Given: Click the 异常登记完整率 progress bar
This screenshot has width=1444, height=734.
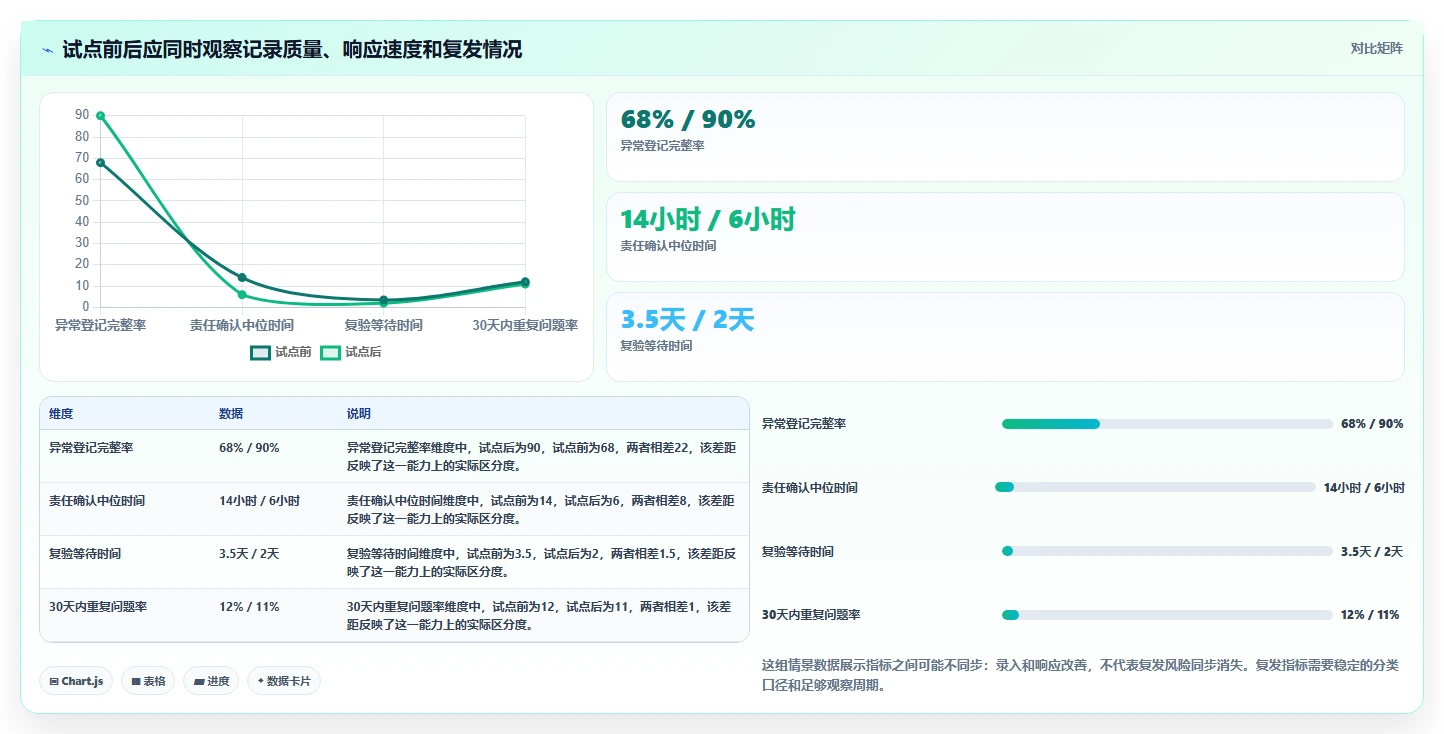Looking at the screenshot, I should [1167, 424].
